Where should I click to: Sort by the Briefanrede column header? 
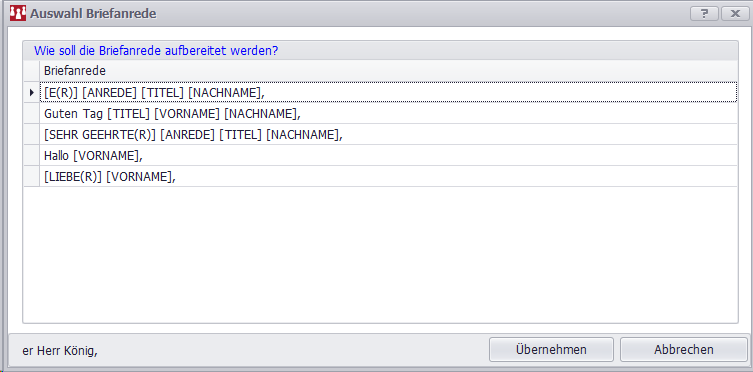click(388, 71)
